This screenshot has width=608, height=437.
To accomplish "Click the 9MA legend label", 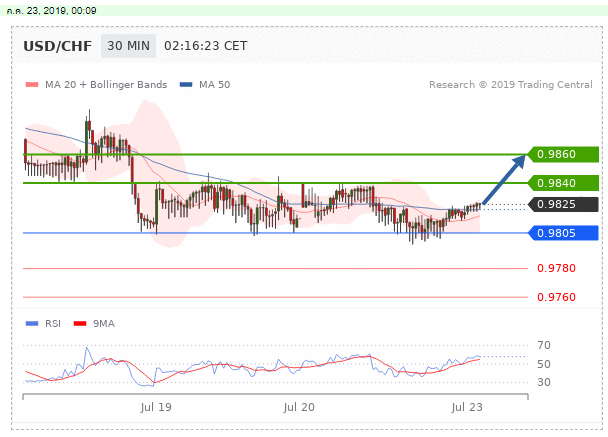I will [104, 323].
